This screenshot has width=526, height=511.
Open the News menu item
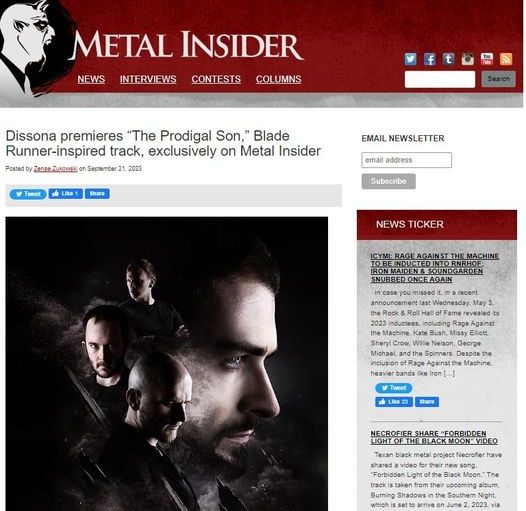pyautogui.click(x=91, y=79)
